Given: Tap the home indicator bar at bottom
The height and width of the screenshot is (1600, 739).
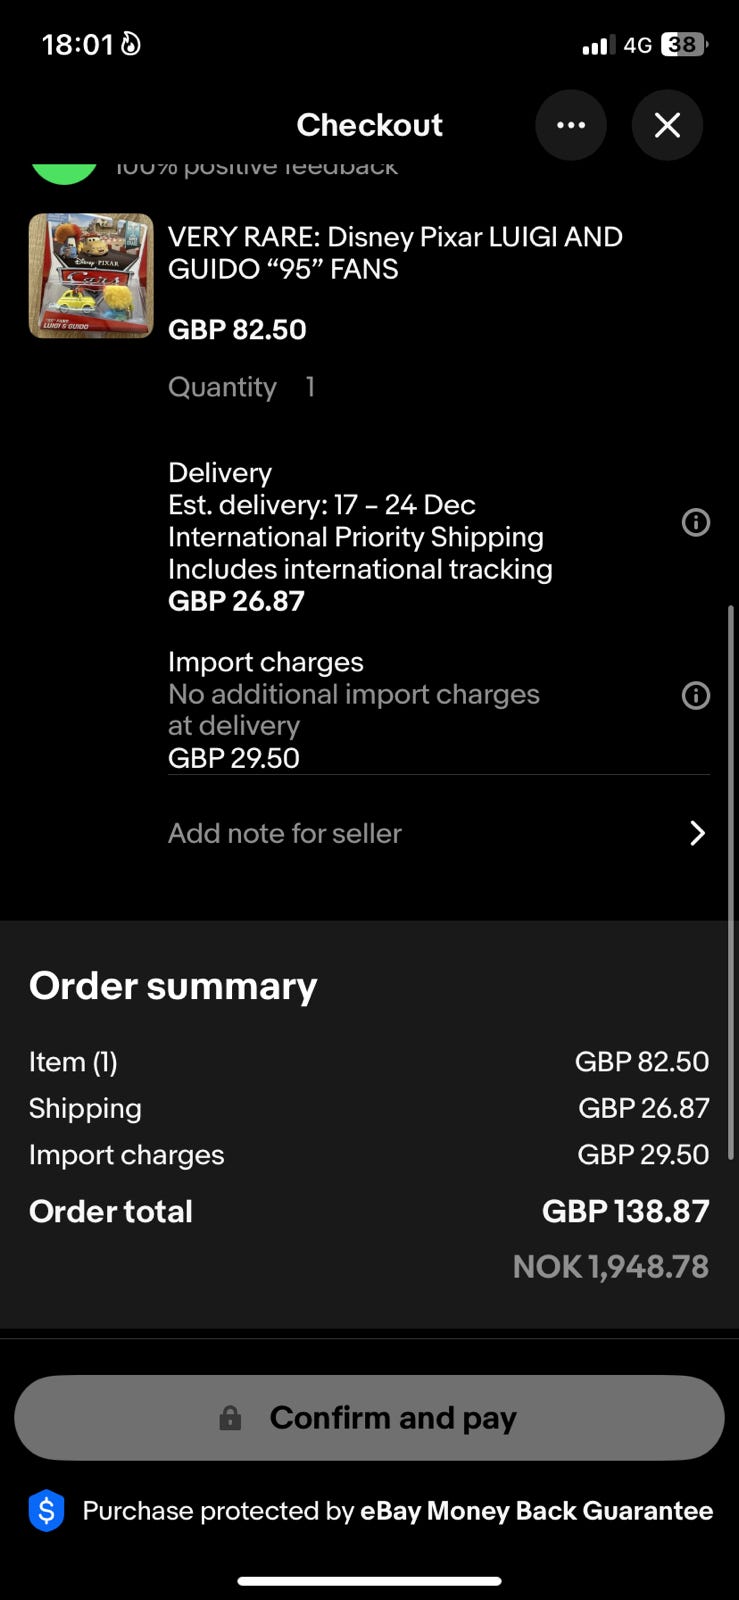Looking at the screenshot, I should (369, 1581).
